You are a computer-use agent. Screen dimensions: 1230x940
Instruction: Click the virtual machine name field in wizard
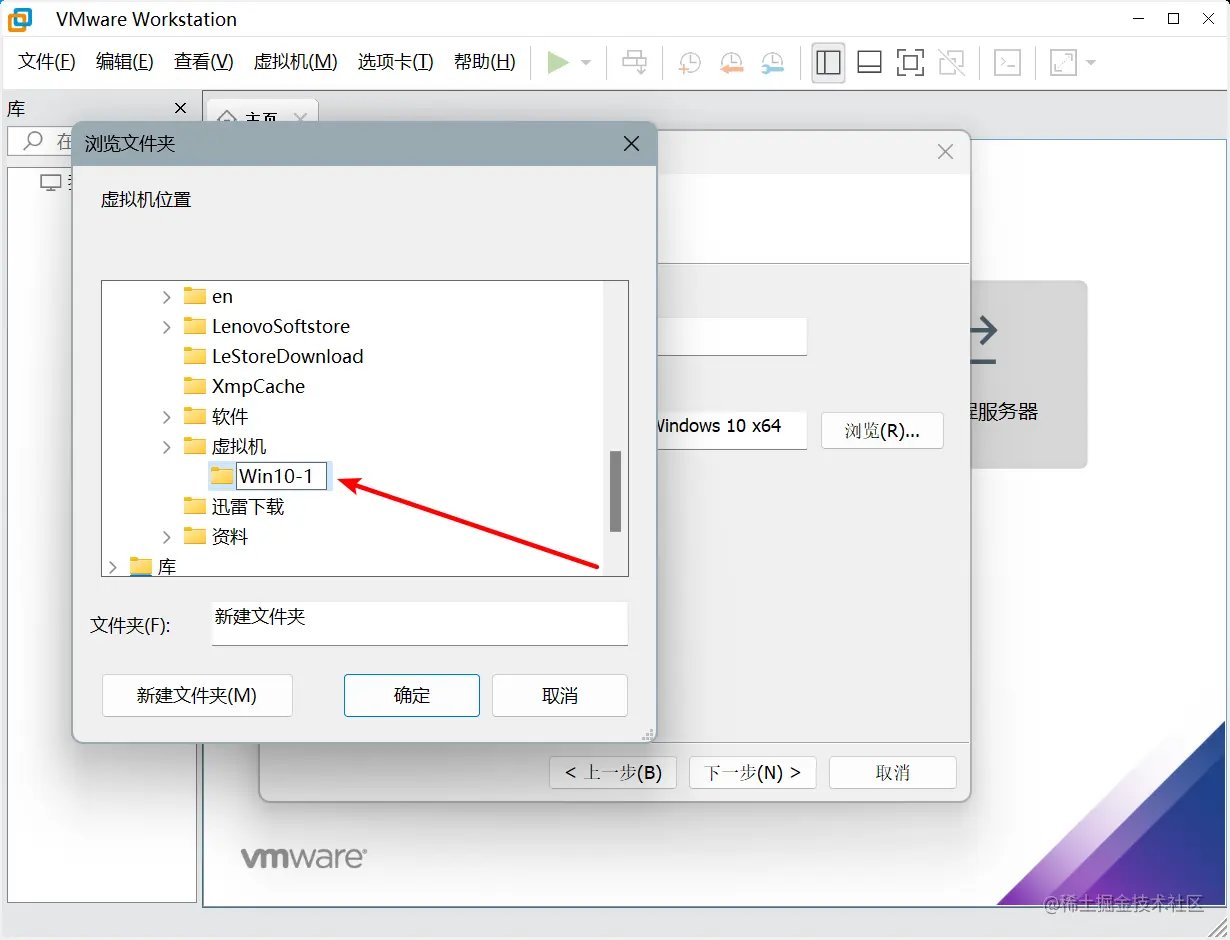click(x=732, y=336)
